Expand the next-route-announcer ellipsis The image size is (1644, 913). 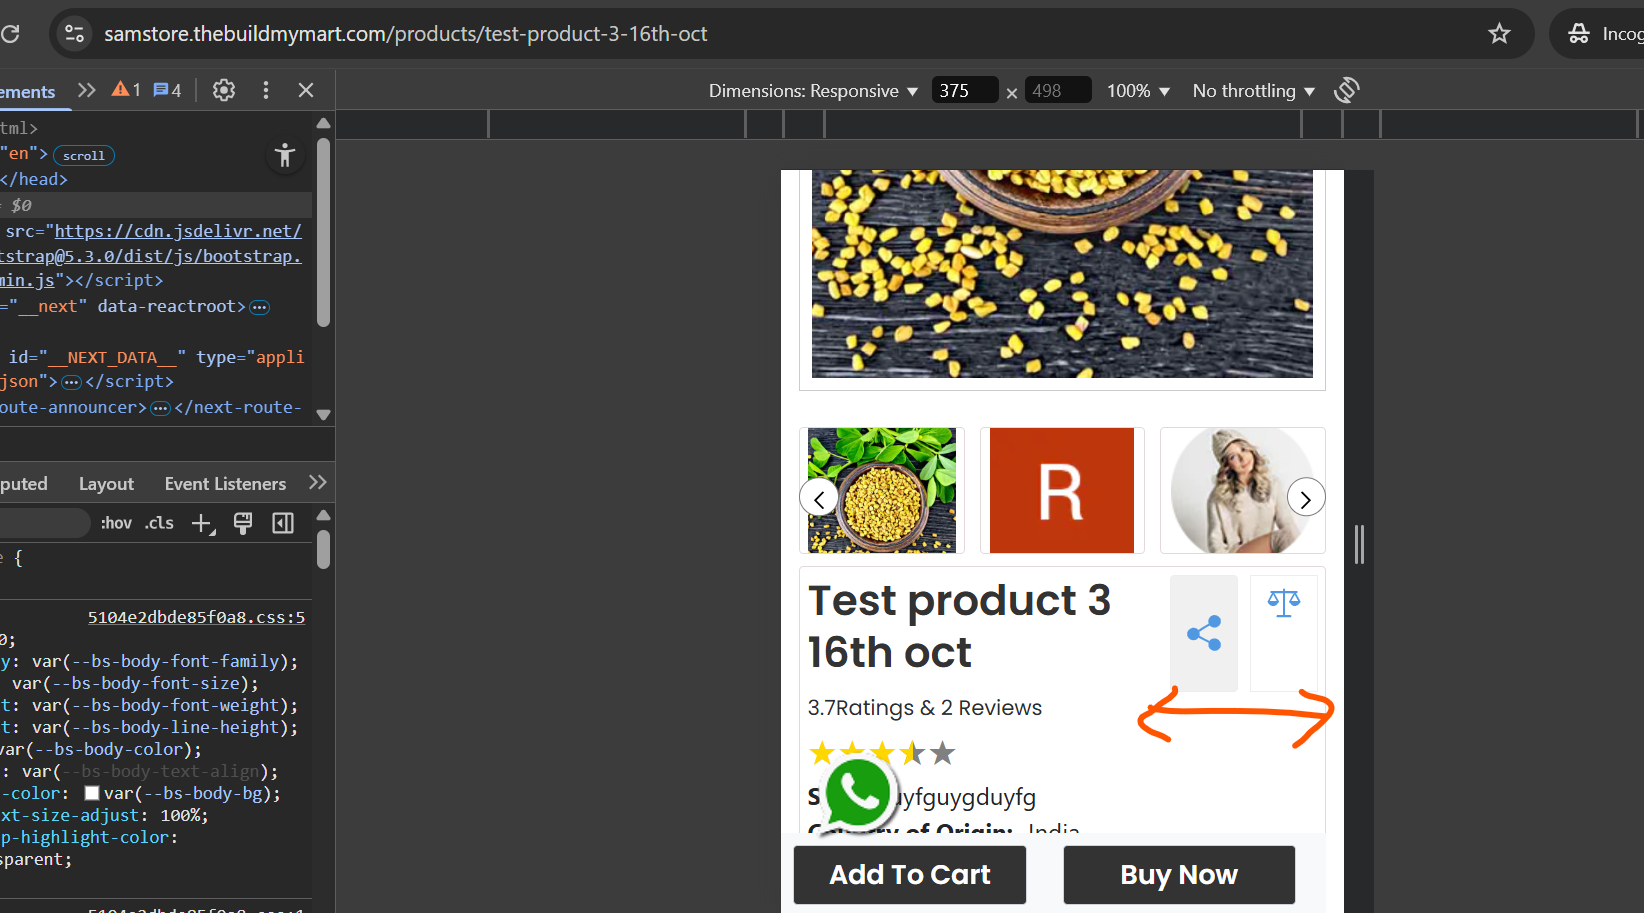(160, 408)
